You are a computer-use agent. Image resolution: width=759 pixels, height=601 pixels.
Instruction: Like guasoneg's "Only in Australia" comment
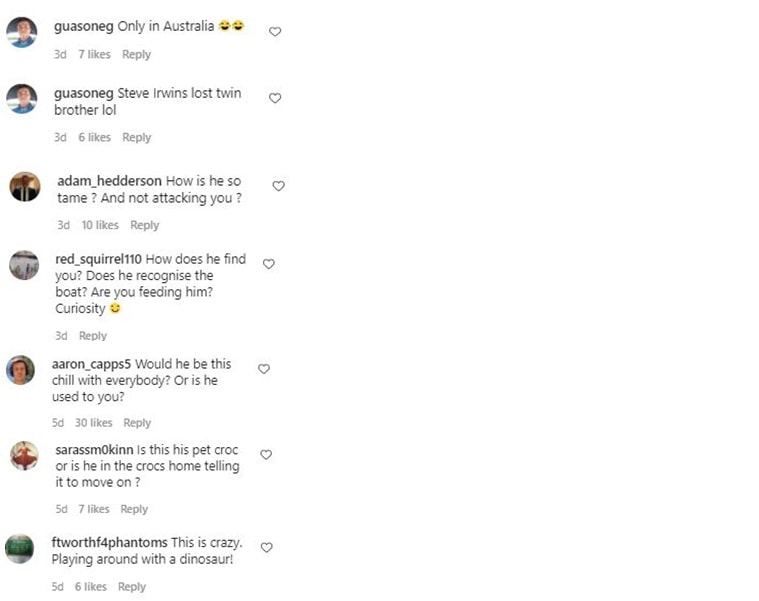coord(275,32)
